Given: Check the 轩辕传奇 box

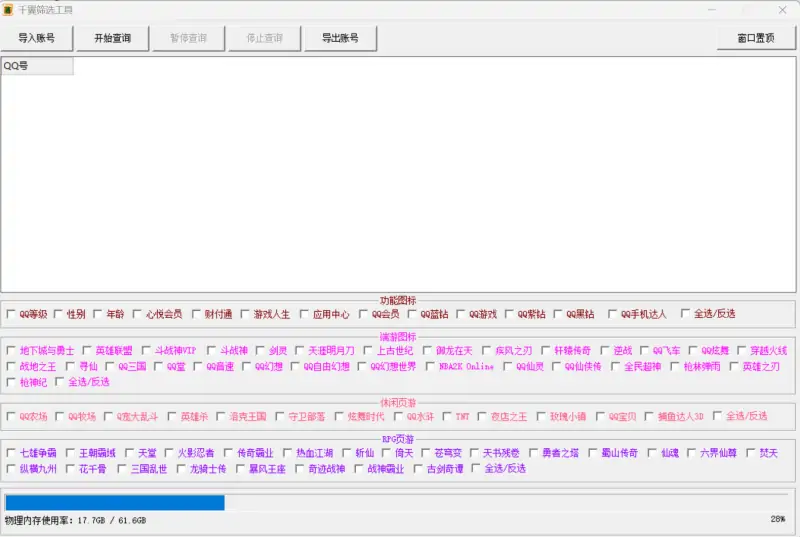Looking at the screenshot, I should (x=545, y=350).
